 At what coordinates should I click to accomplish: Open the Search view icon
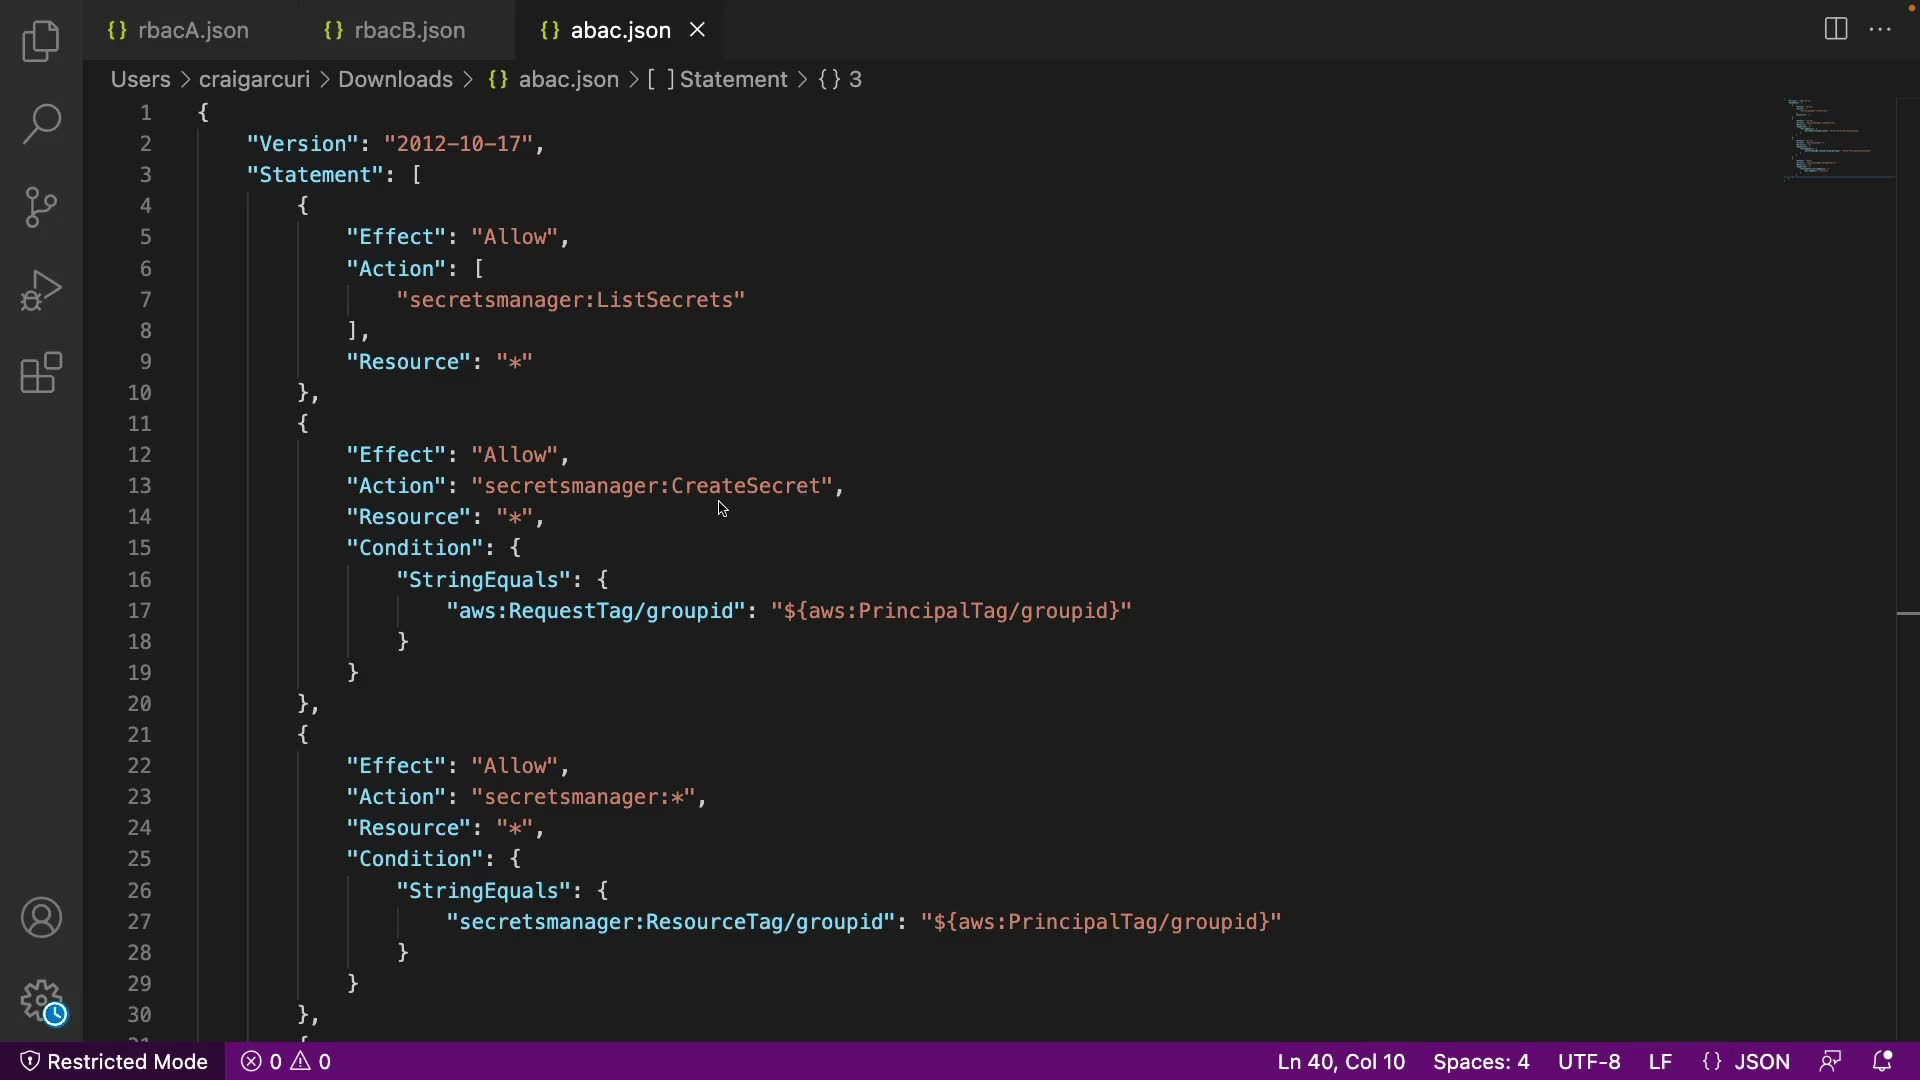tap(41, 124)
